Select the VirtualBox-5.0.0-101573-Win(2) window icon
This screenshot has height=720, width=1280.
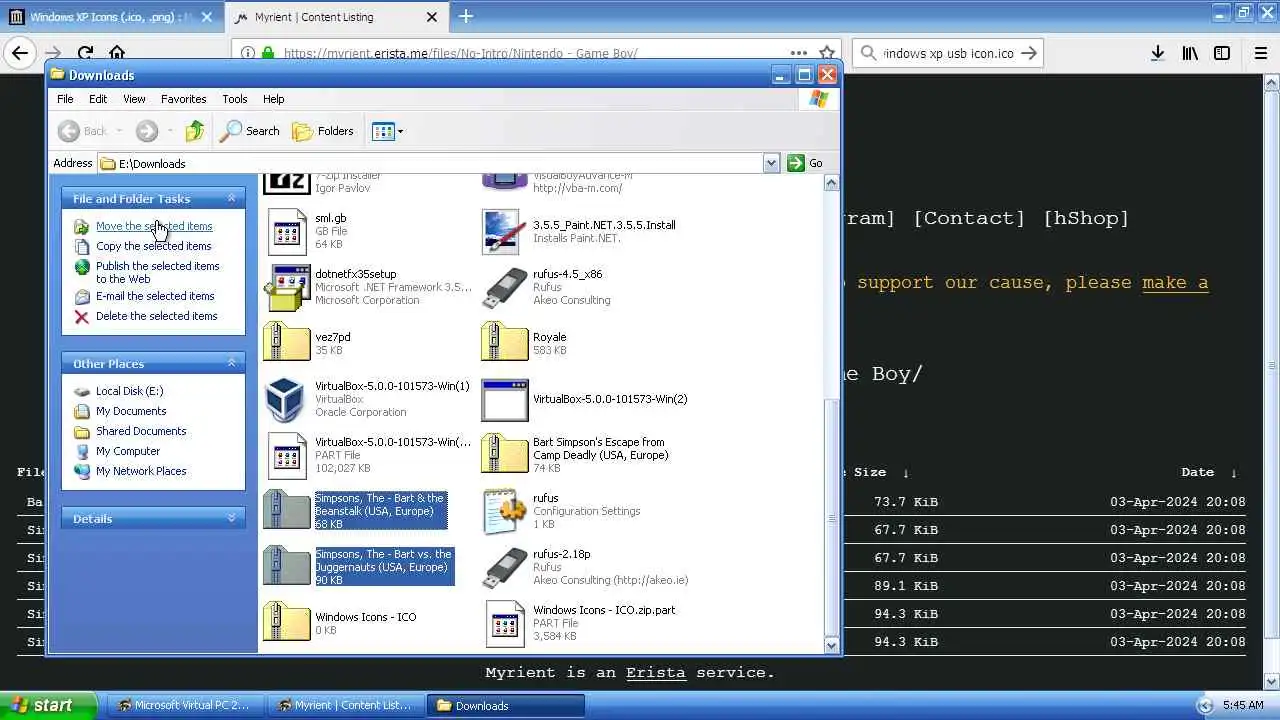click(505, 400)
